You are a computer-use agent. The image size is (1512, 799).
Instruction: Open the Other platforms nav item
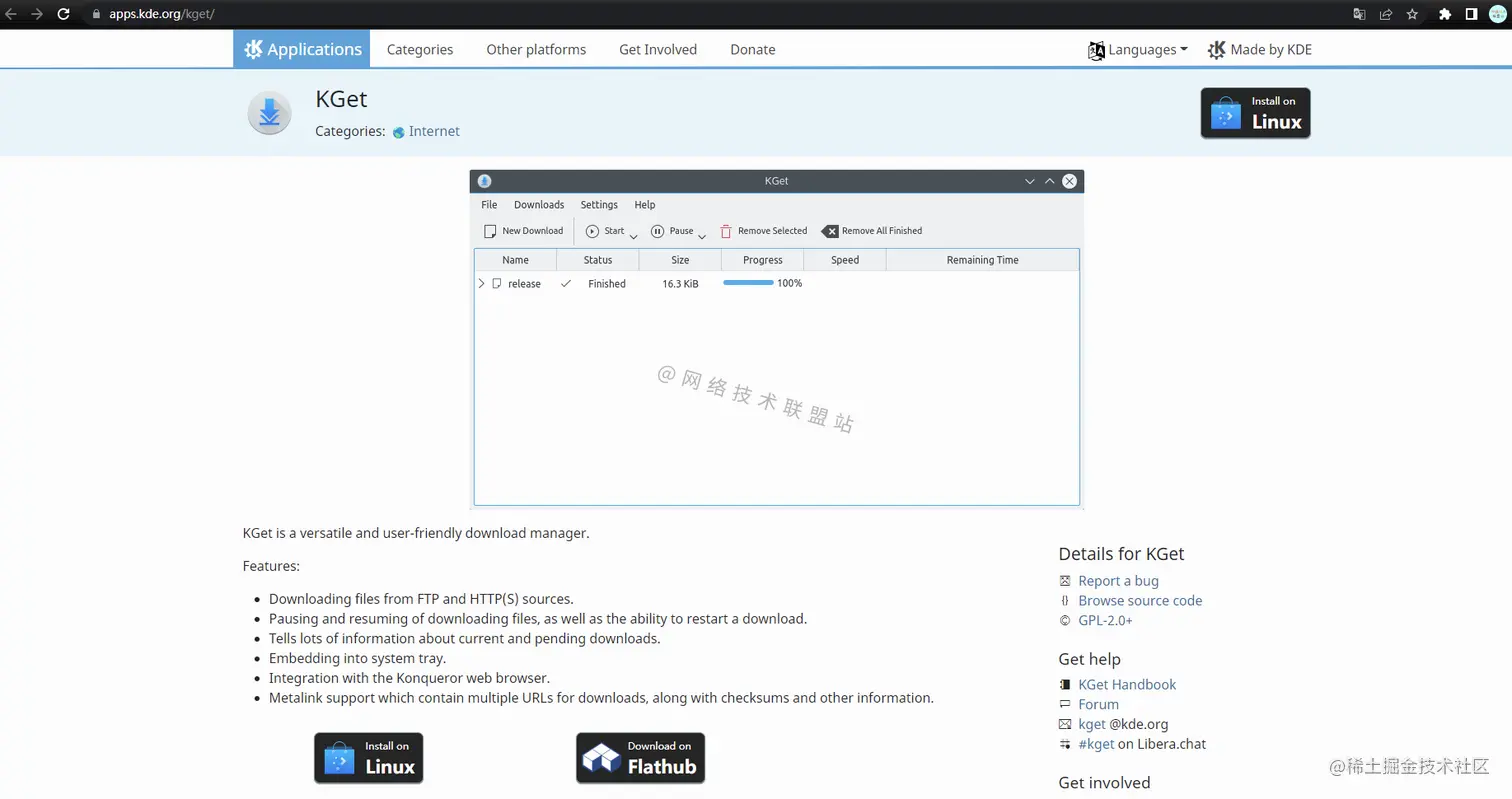tap(536, 49)
